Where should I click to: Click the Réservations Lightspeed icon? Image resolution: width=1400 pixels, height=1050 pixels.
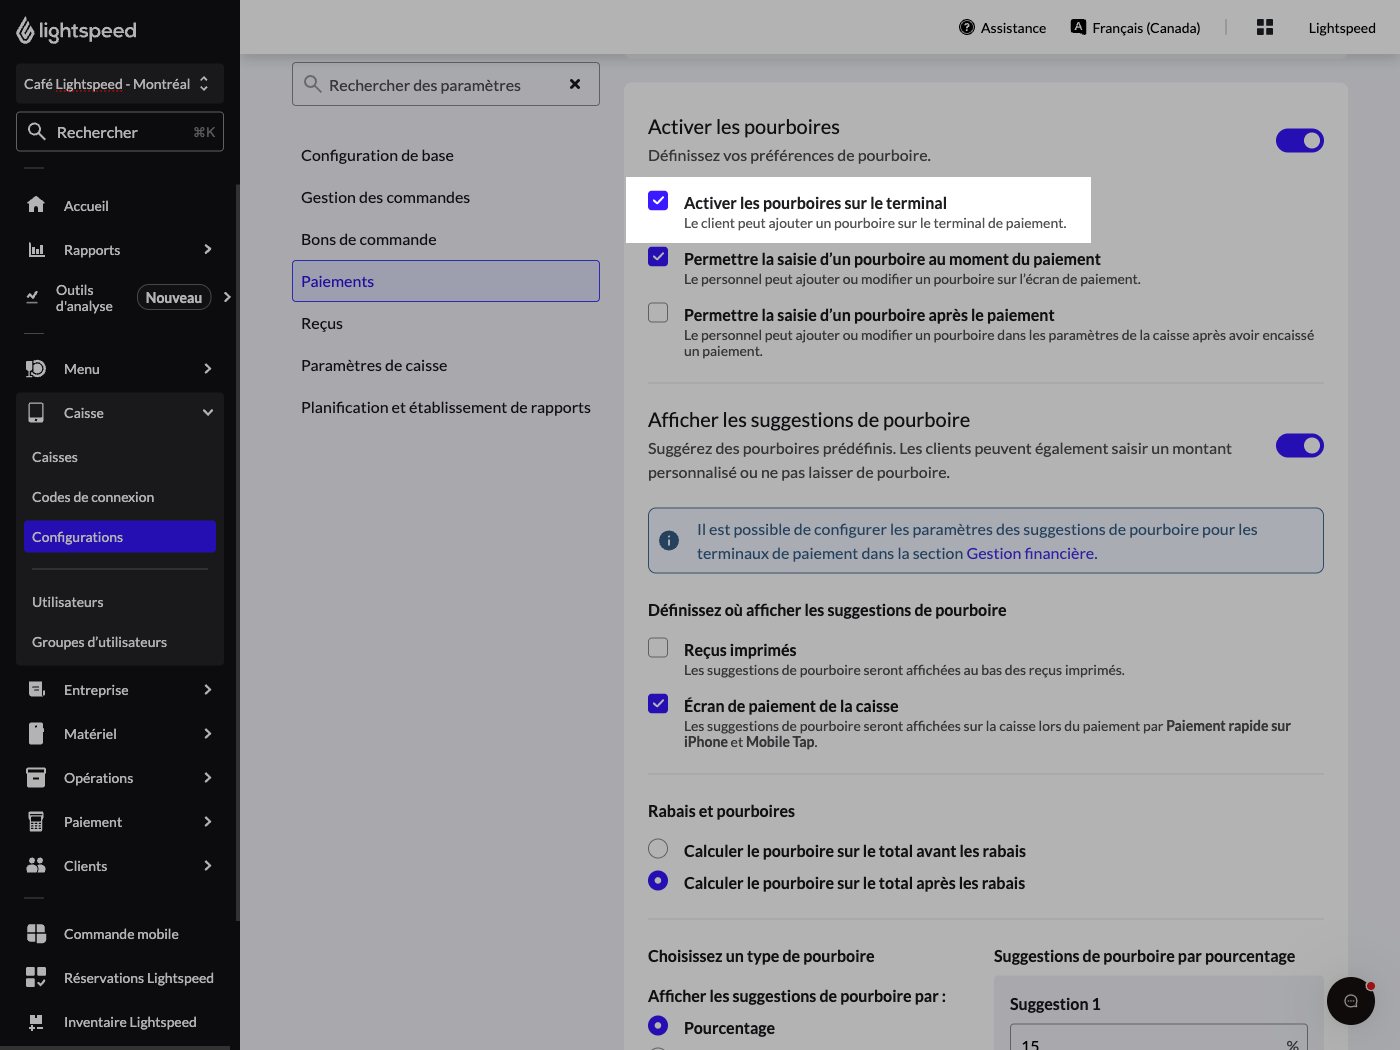tap(36, 978)
